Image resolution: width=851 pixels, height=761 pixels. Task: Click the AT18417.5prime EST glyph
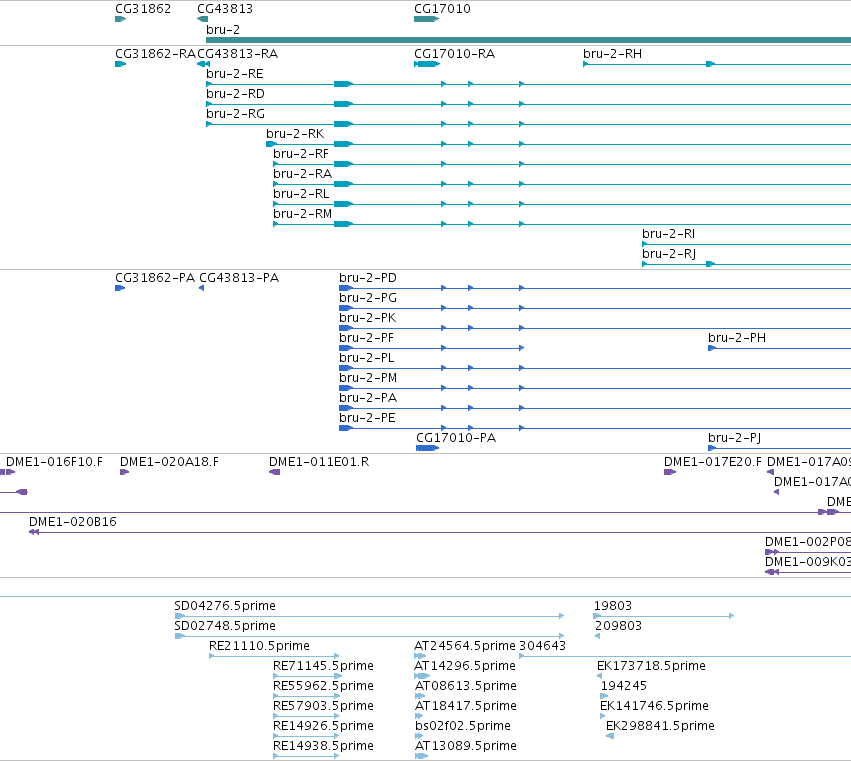pos(418,716)
